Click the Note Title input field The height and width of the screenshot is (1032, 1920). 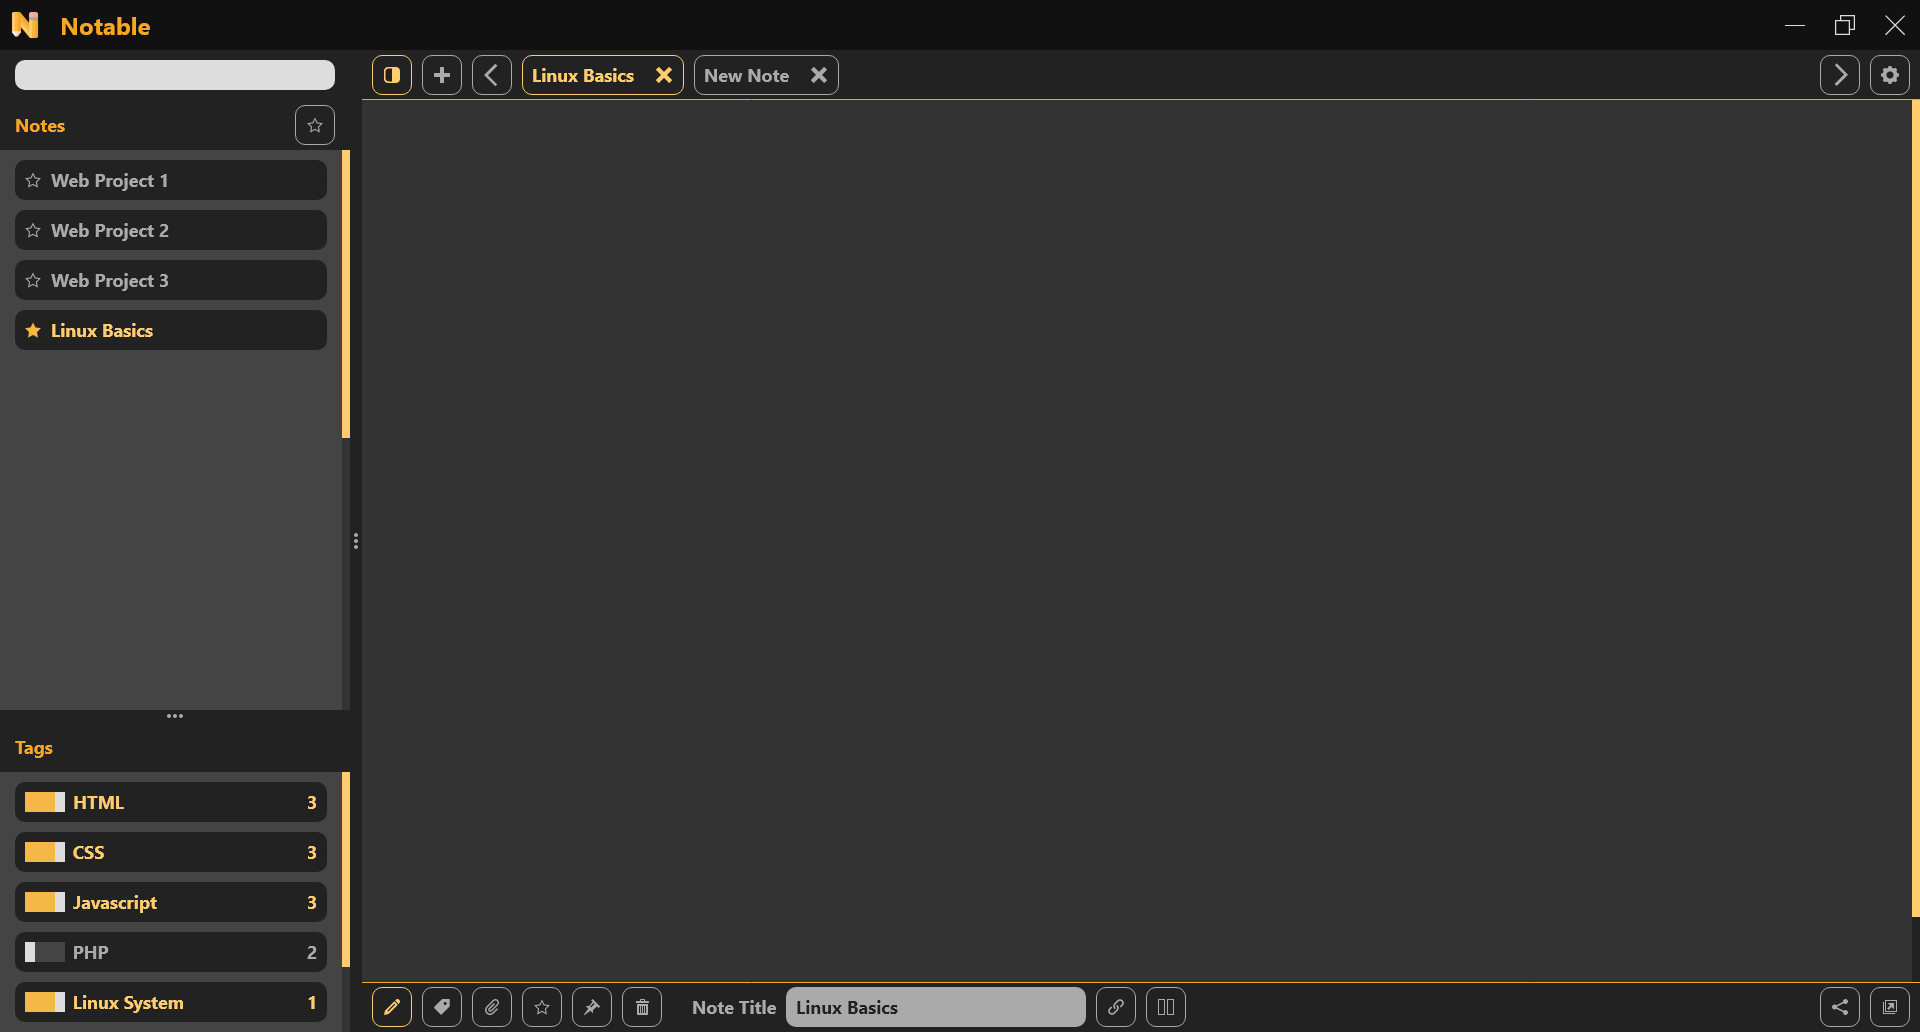[x=935, y=1007]
